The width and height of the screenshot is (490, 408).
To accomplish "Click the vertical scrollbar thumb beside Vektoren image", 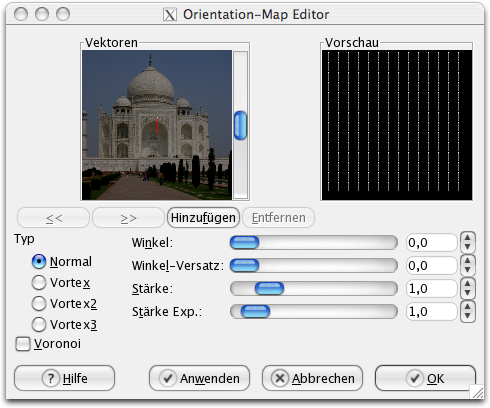I will pyautogui.click(x=240, y=126).
